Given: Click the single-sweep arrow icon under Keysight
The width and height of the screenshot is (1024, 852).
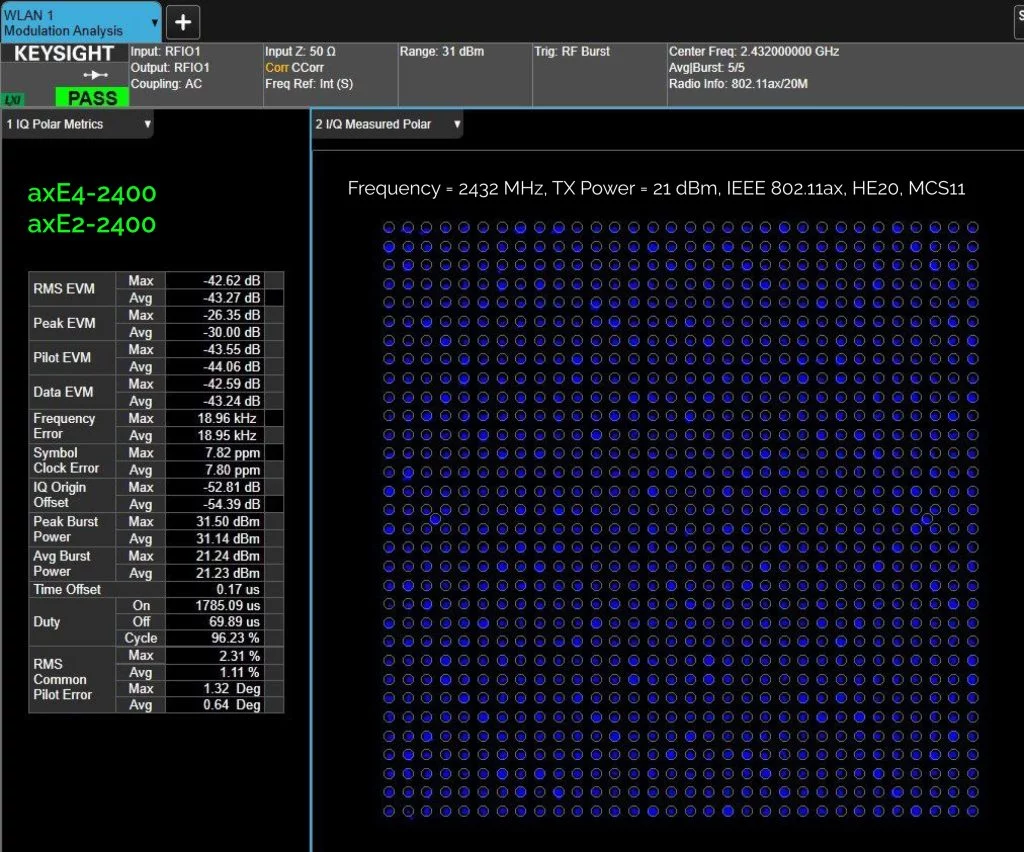Looking at the screenshot, I should [95, 74].
